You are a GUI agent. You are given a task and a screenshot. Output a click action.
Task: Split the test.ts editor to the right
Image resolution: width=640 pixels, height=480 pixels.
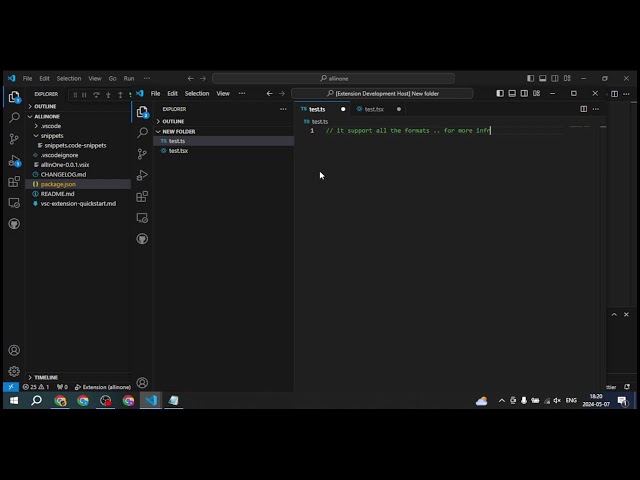tap(584, 109)
